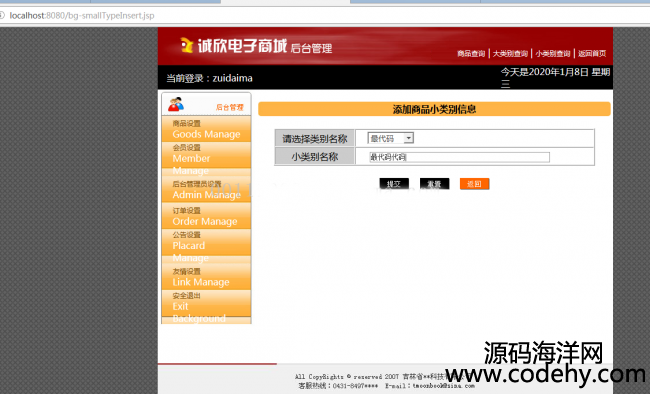The image size is (650, 394).
Task: Click the 诚欣电子商城 logo icon
Action: tap(187, 45)
